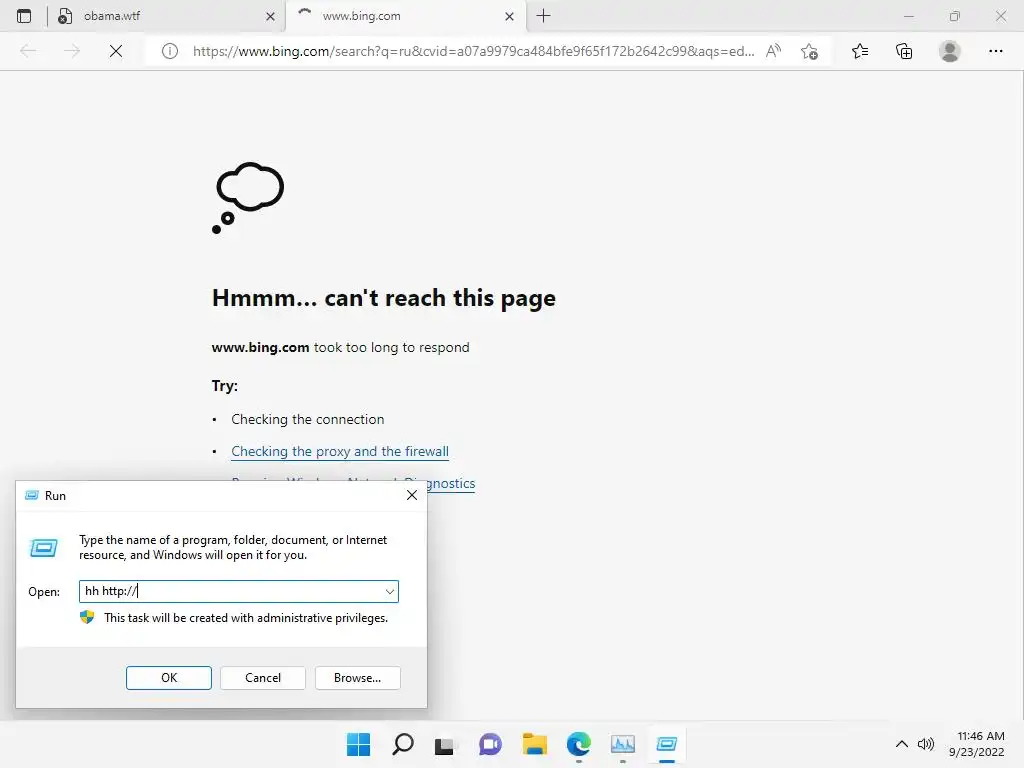Open the profile account icon
This screenshot has height=768, width=1024.
[x=949, y=51]
